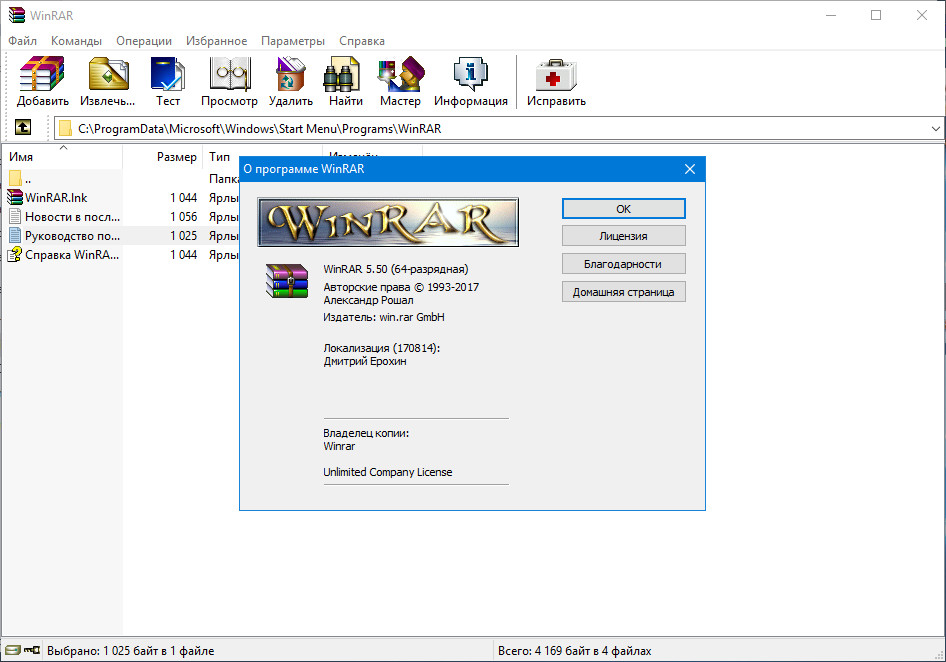Open the Файл menu

coord(22,41)
